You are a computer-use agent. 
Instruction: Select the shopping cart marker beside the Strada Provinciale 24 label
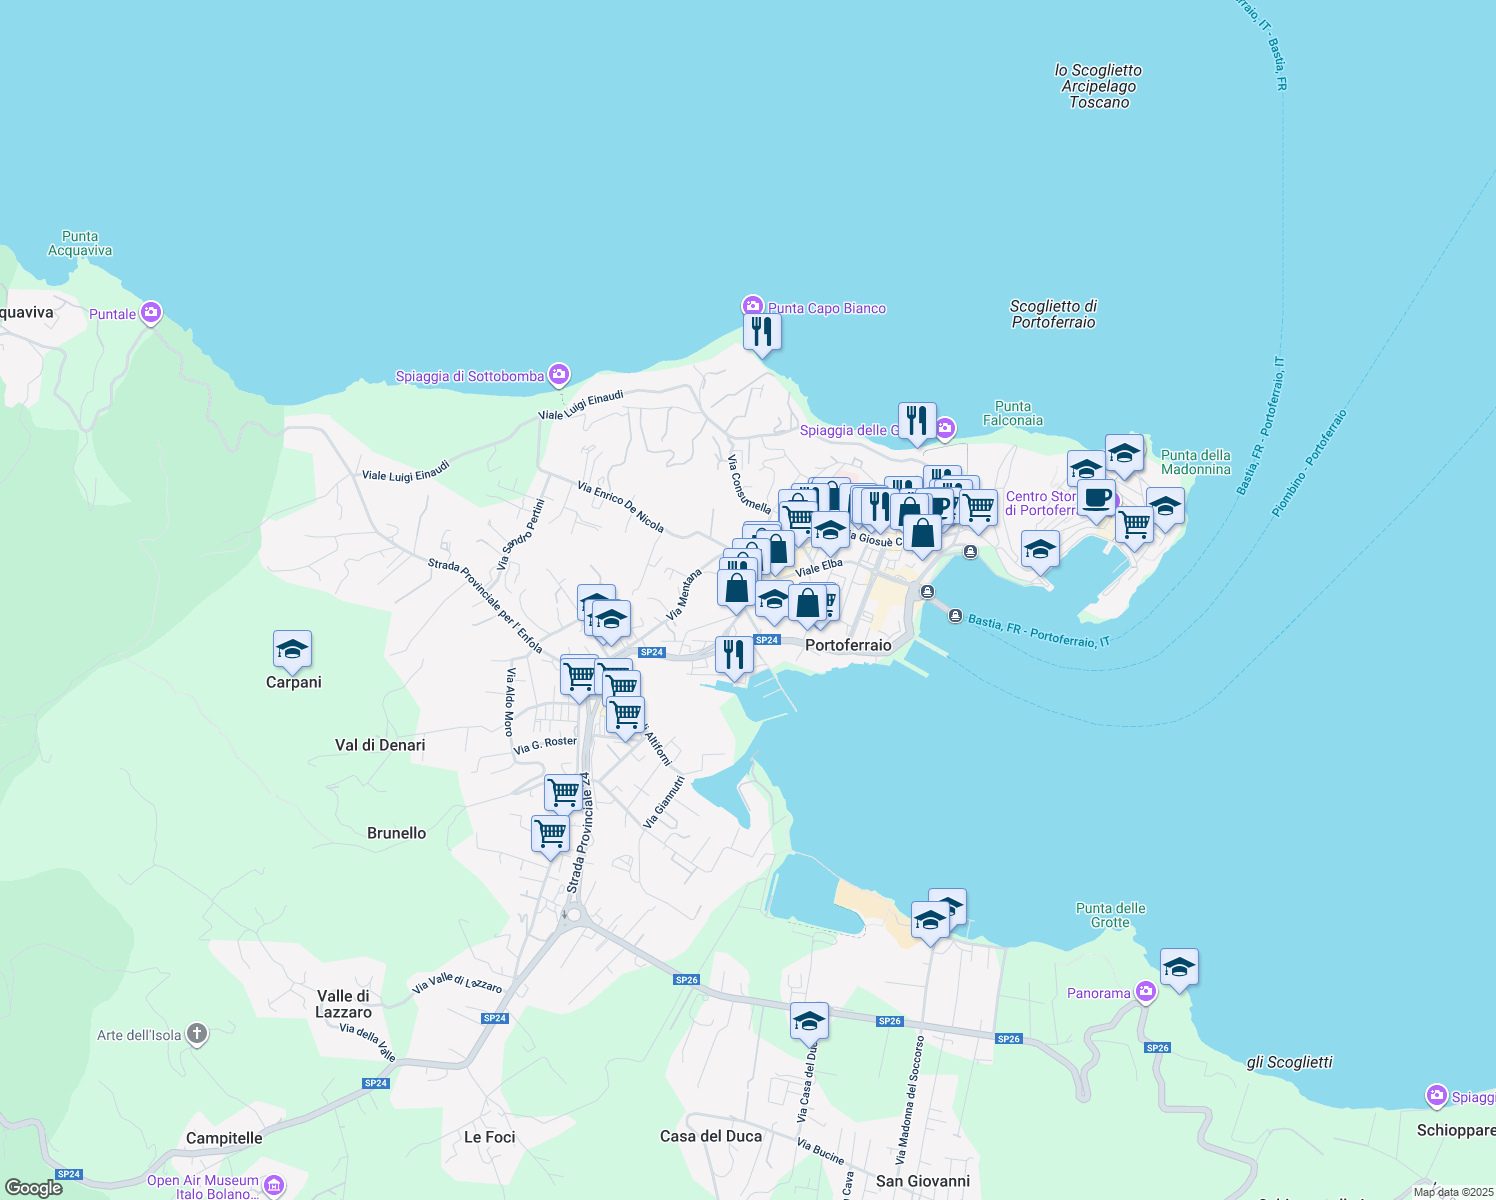tap(563, 795)
